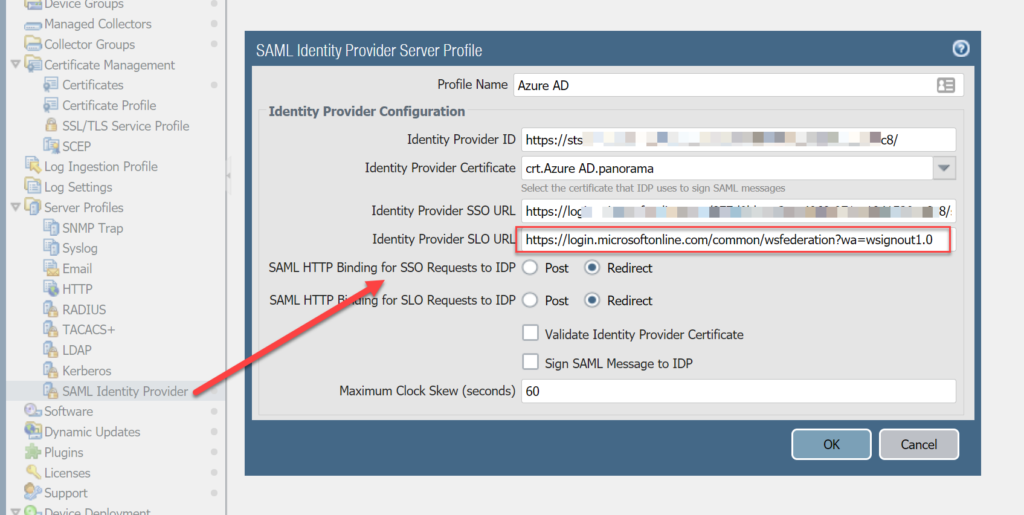Click the Email envelope icon
The height and width of the screenshot is (515, 1024).
pos(51,268)
